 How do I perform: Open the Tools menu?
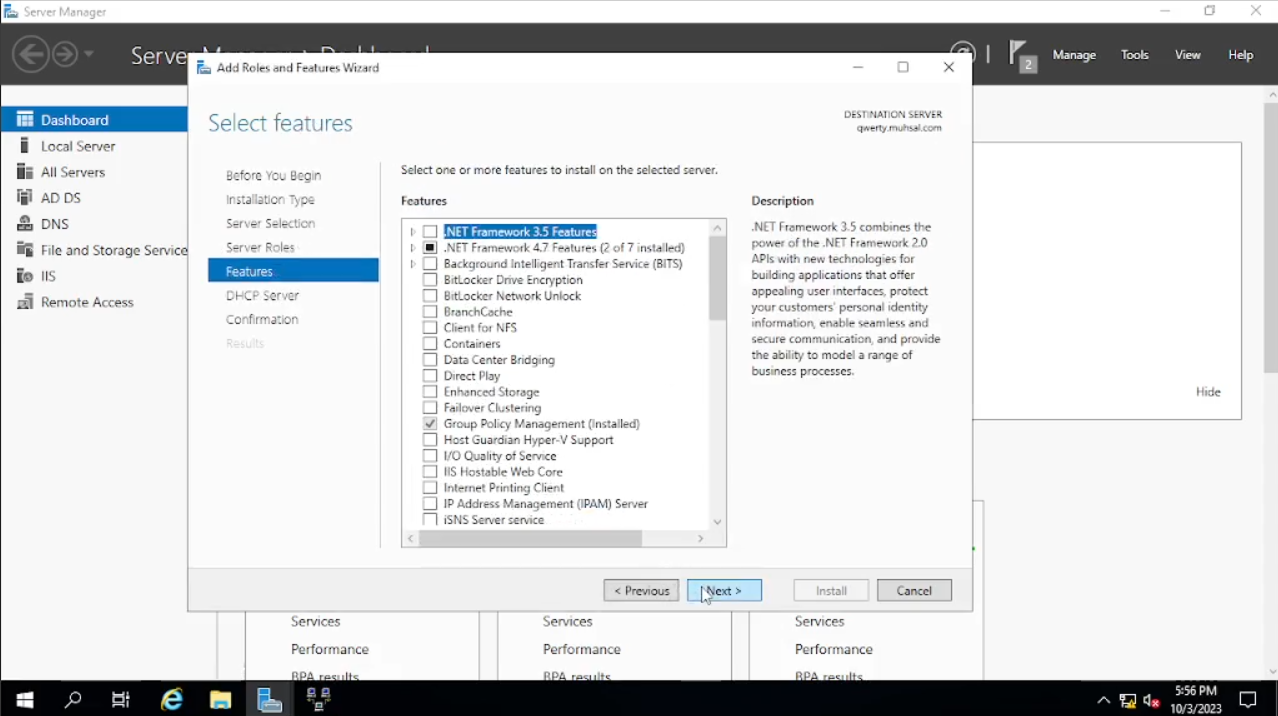(1134, 55)
